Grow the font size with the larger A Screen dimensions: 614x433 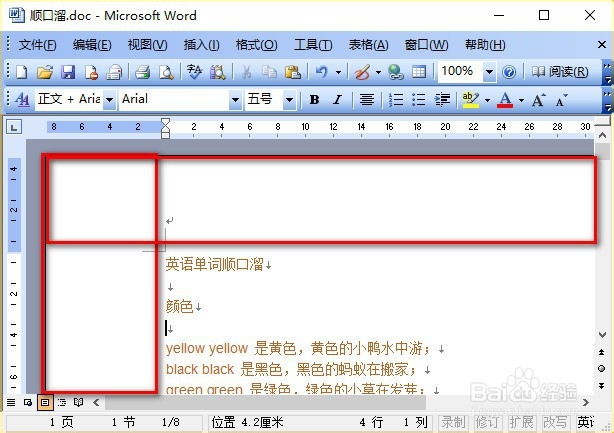coord(538,99)
